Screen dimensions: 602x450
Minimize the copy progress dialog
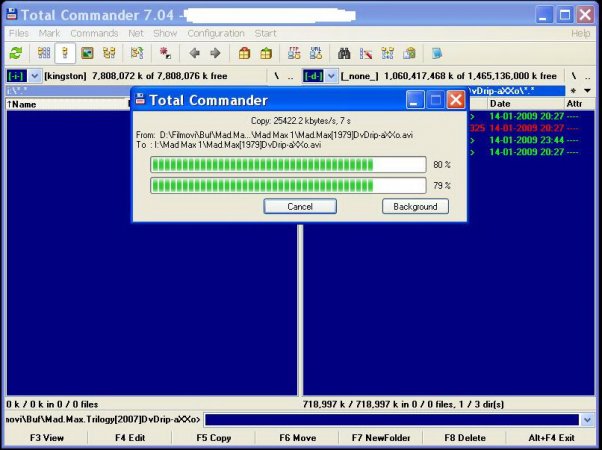[415, 100]
